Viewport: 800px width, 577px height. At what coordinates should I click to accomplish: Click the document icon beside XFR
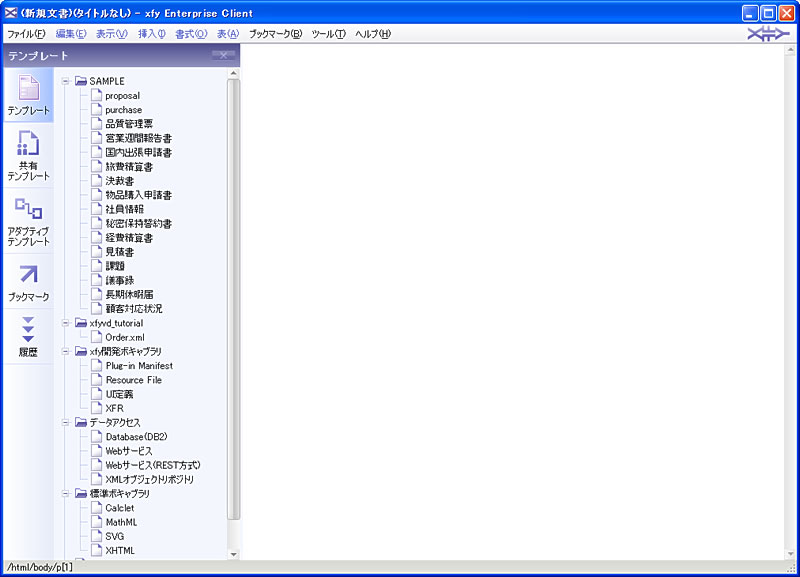click(97, 408)
